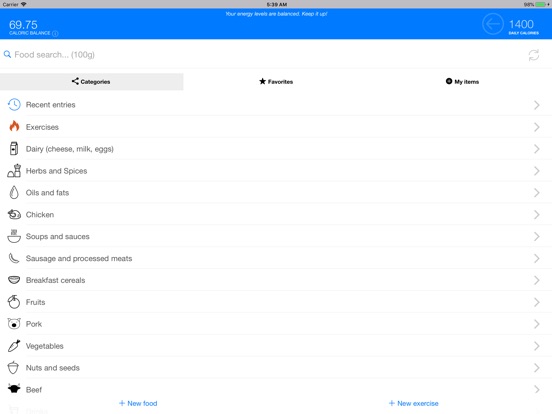Open Soups and sauces chevron
Screen dimensions: 552x414
click(536, 236)
